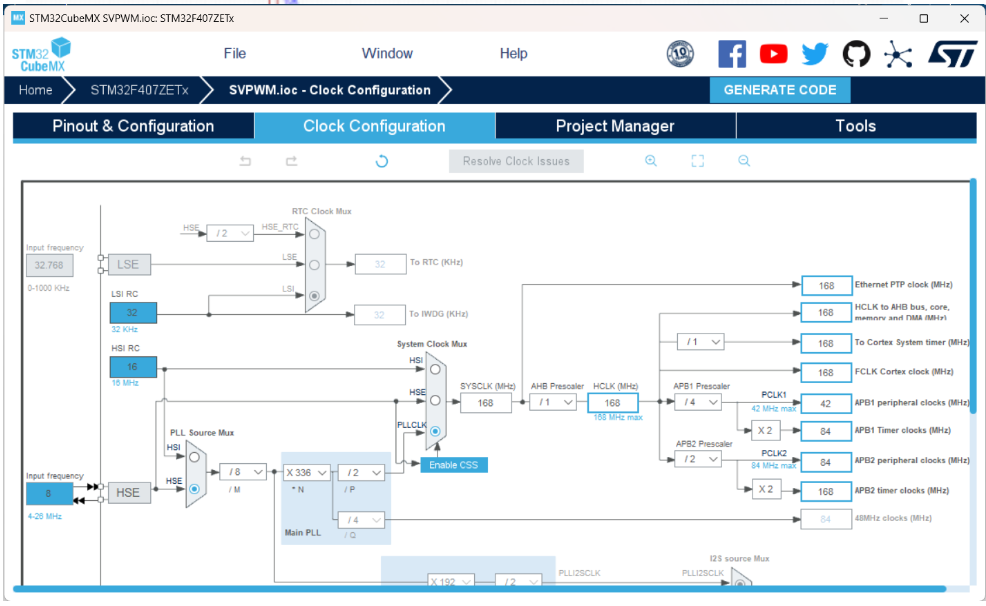Switch to Pinout & Configuration tab

(133, 126)
